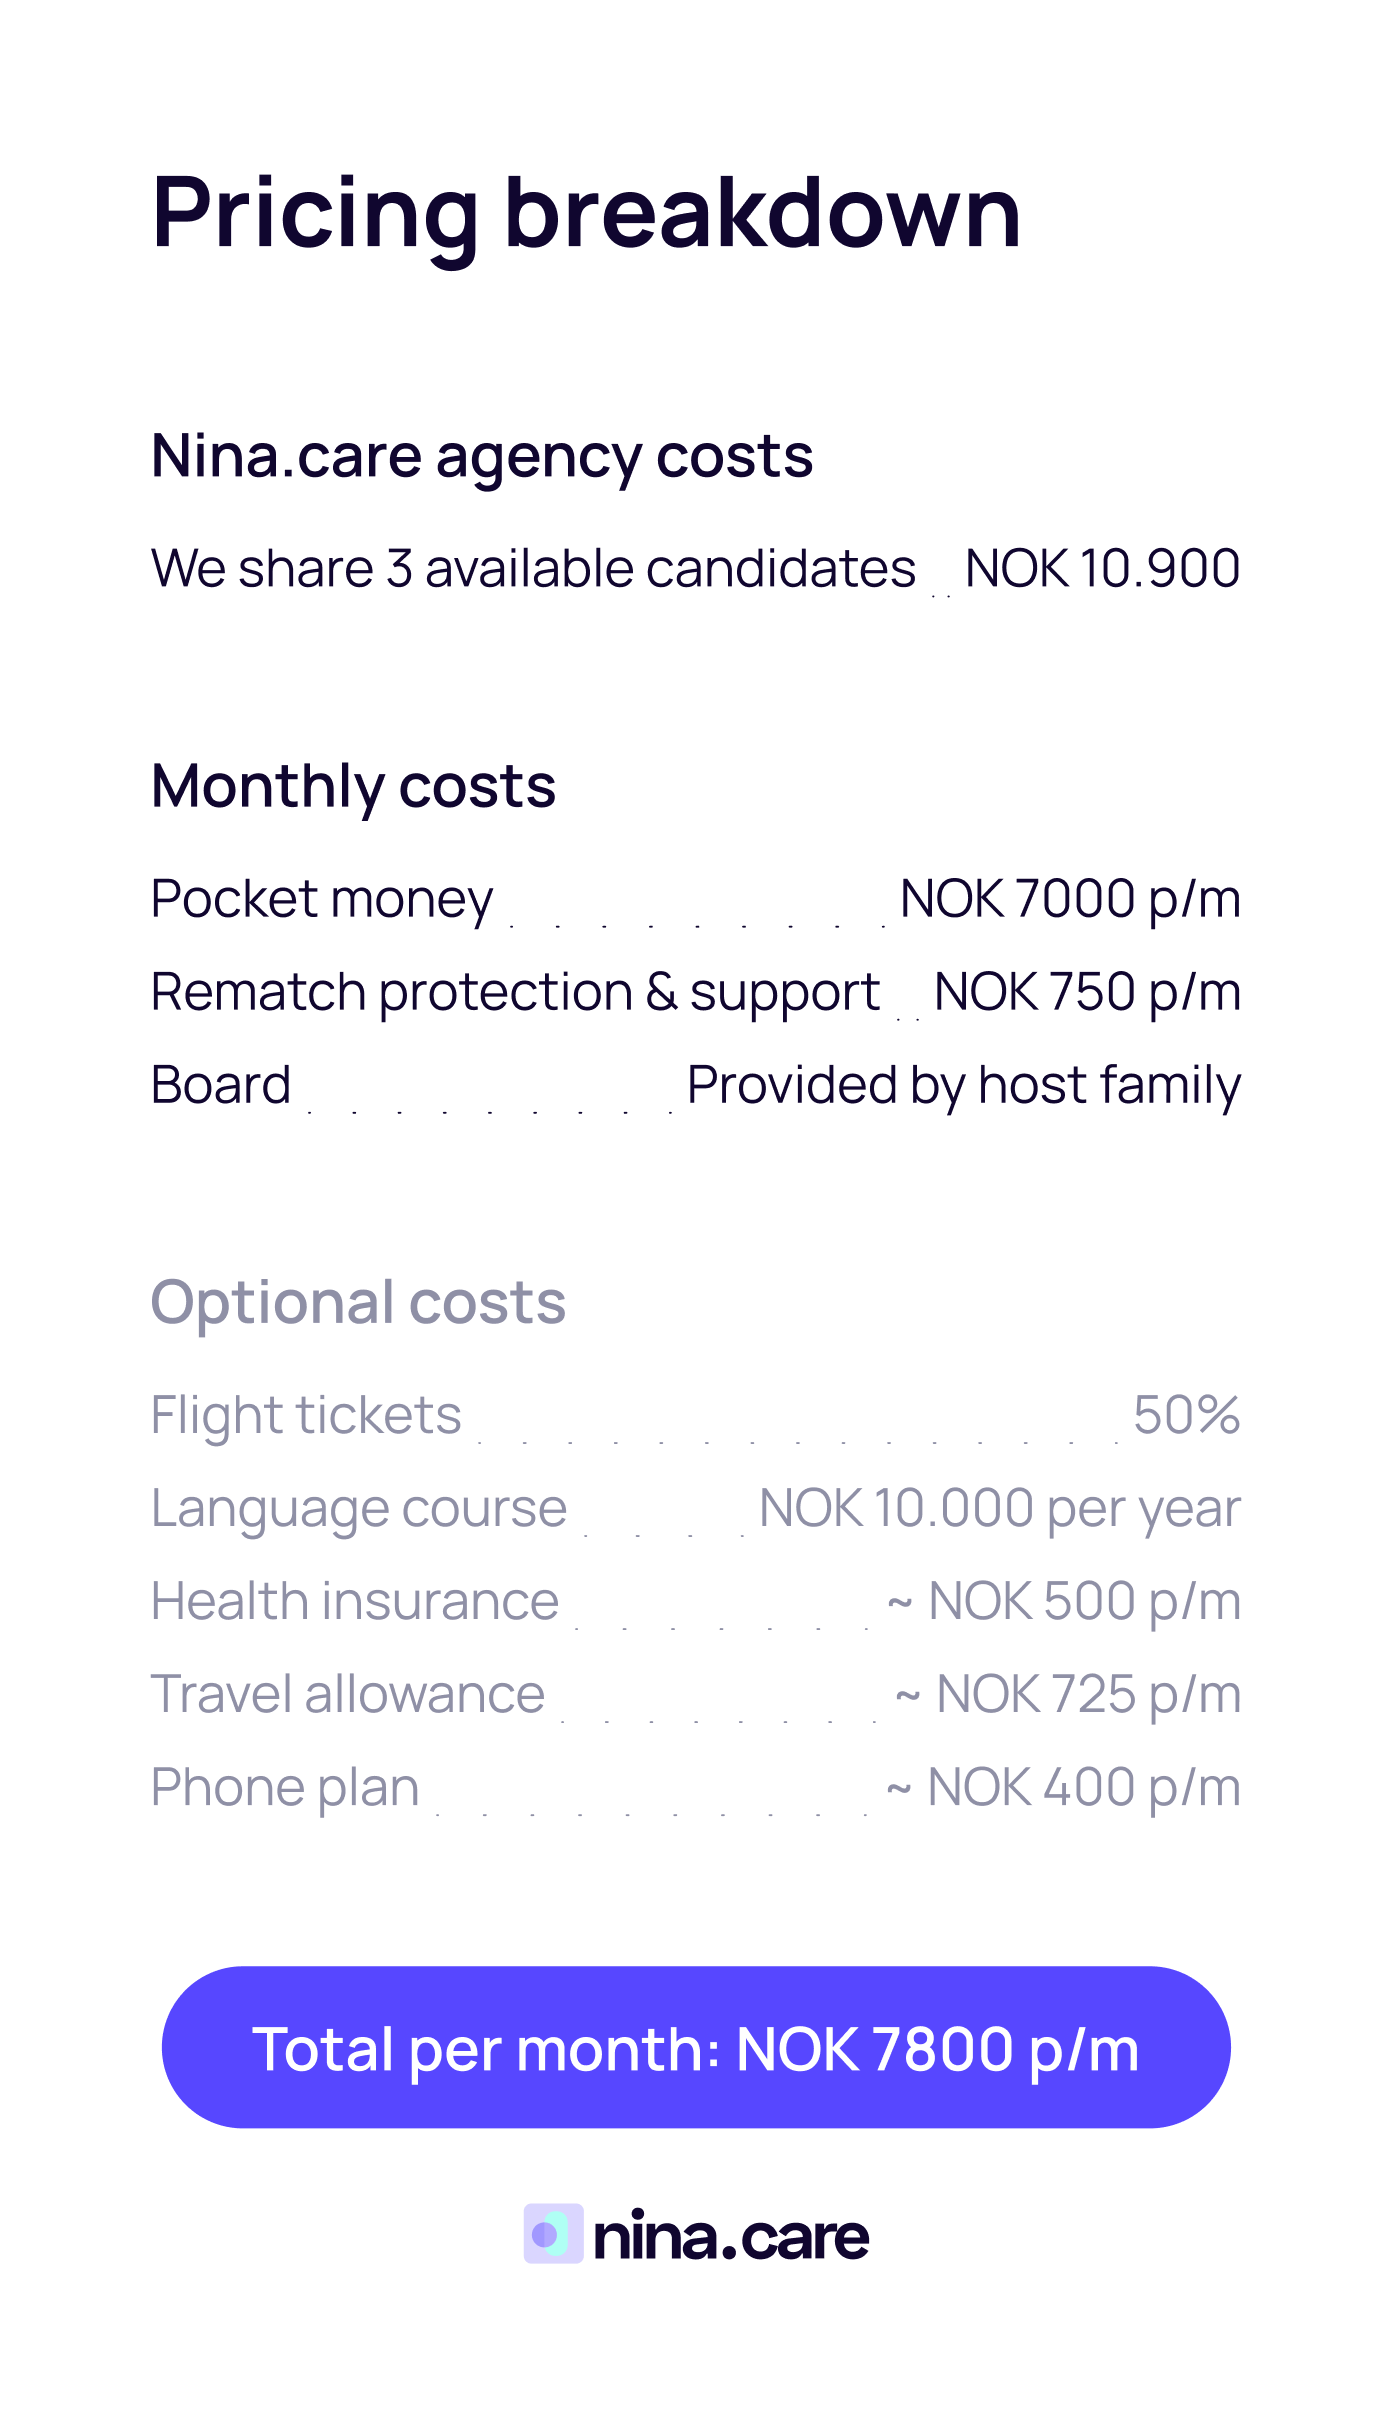Click the Total per month button
This screenshot has width=1393, height=2414.
pos(696,2048)
